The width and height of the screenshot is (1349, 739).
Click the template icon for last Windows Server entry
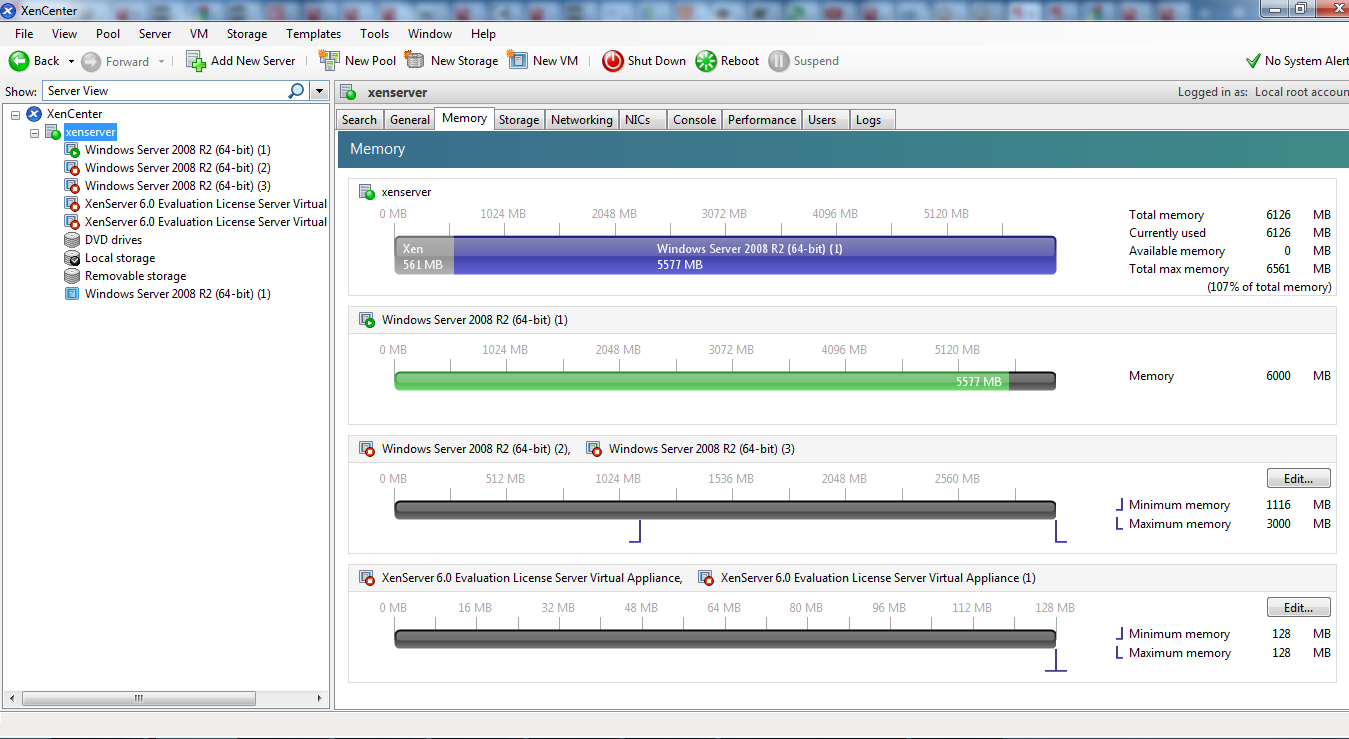(72, 294)
